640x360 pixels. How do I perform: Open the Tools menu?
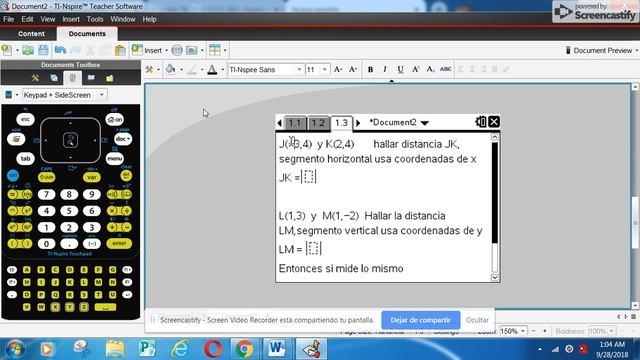[95, 19]
